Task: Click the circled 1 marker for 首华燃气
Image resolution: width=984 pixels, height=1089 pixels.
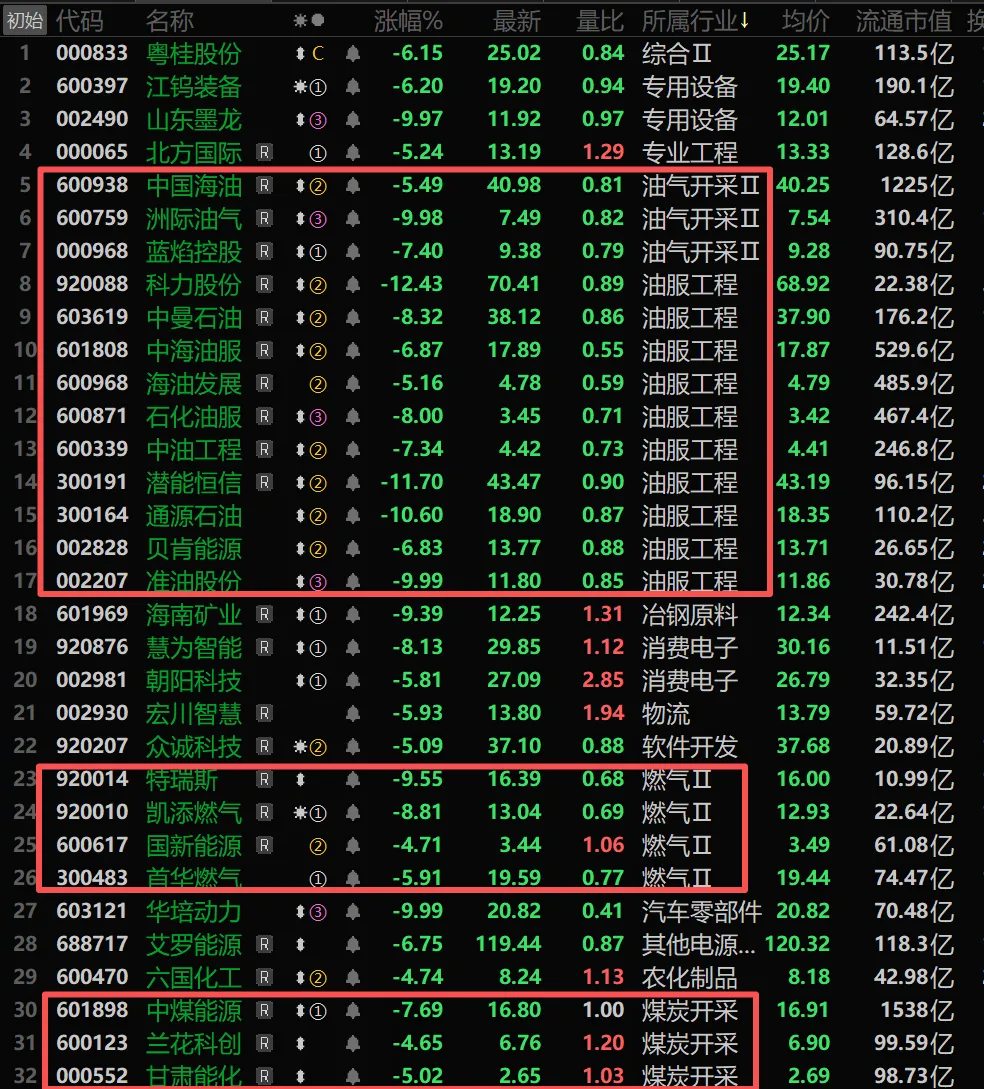Action: click(x=318, y=879)
